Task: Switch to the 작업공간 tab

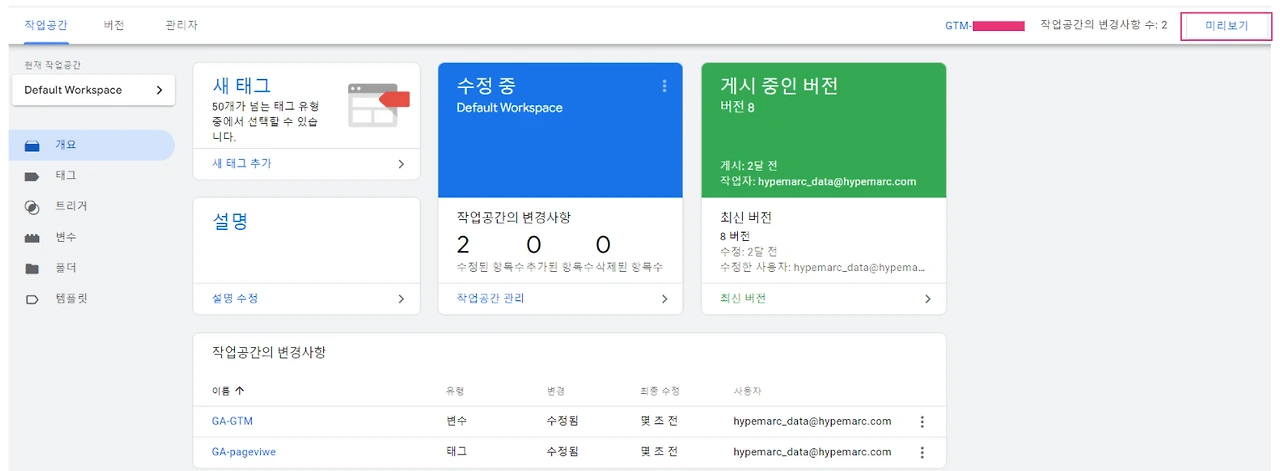Action: click(46, 25)
